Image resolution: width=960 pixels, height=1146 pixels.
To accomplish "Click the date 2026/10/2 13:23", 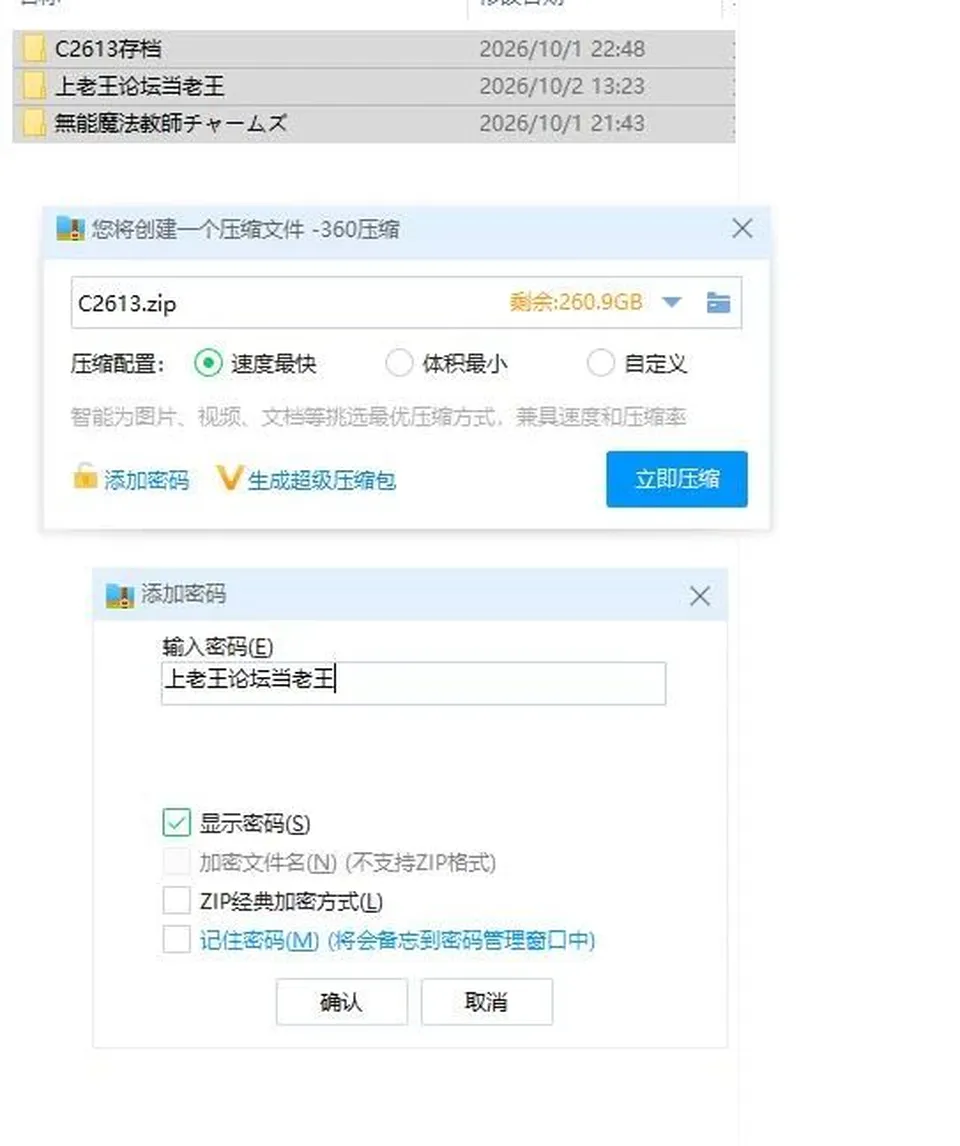I will click(562, 86).
